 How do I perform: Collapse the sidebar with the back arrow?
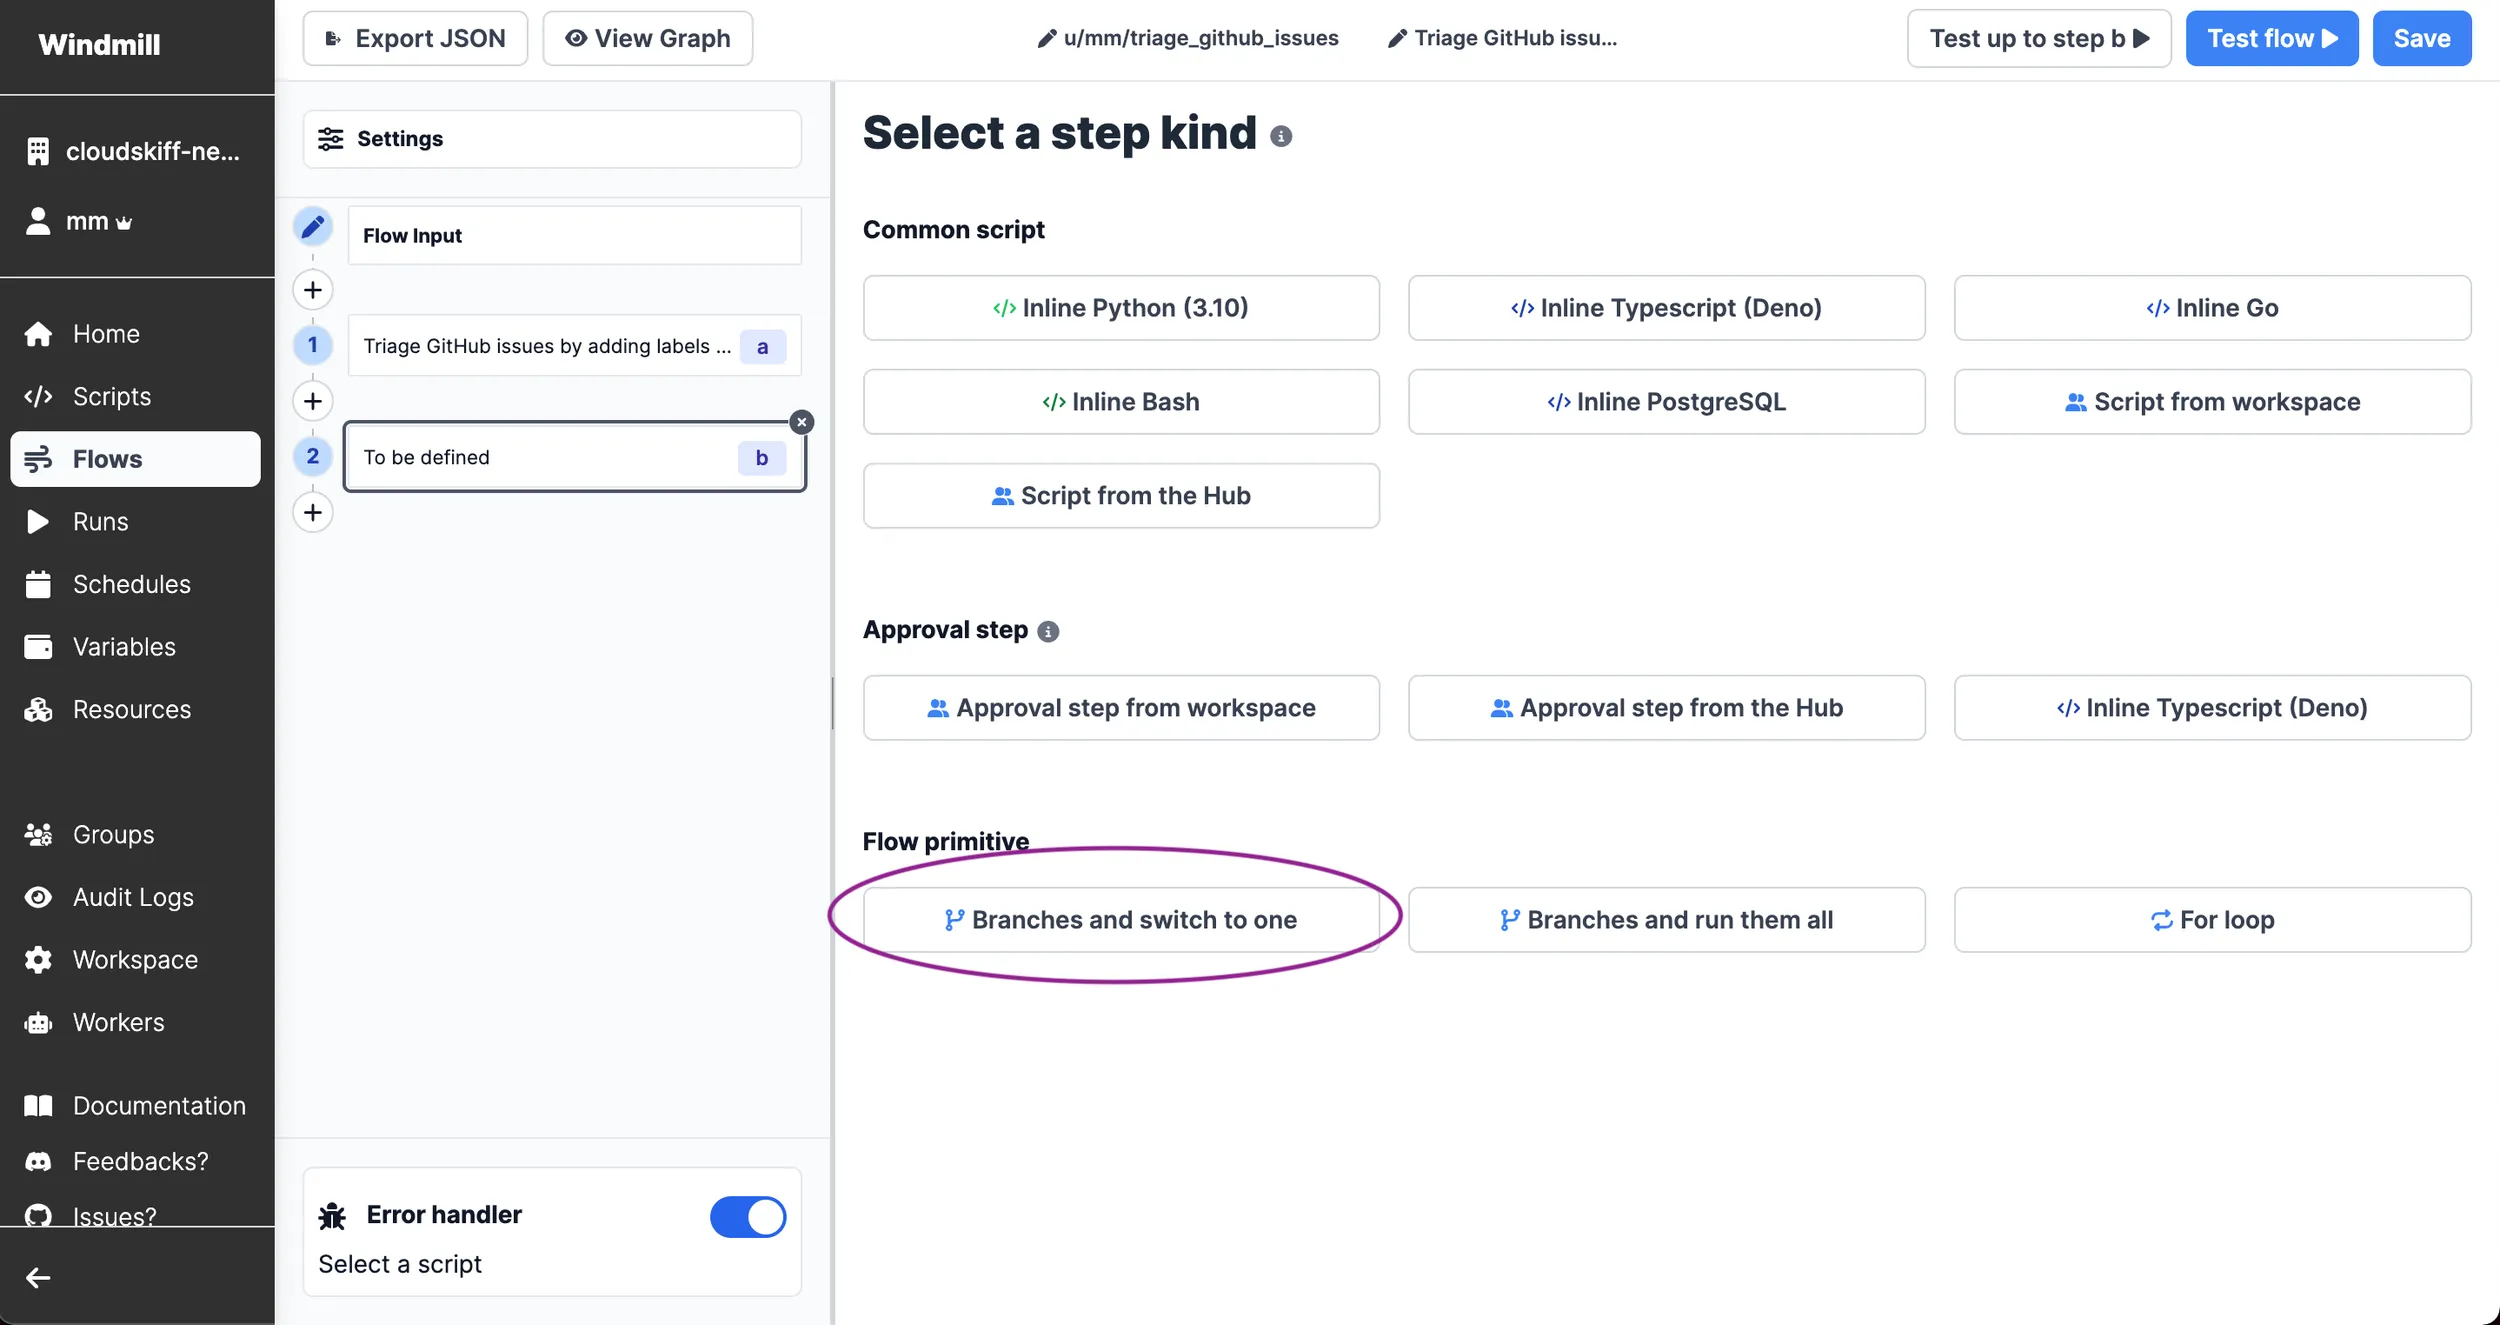(x=38, y=1277)
